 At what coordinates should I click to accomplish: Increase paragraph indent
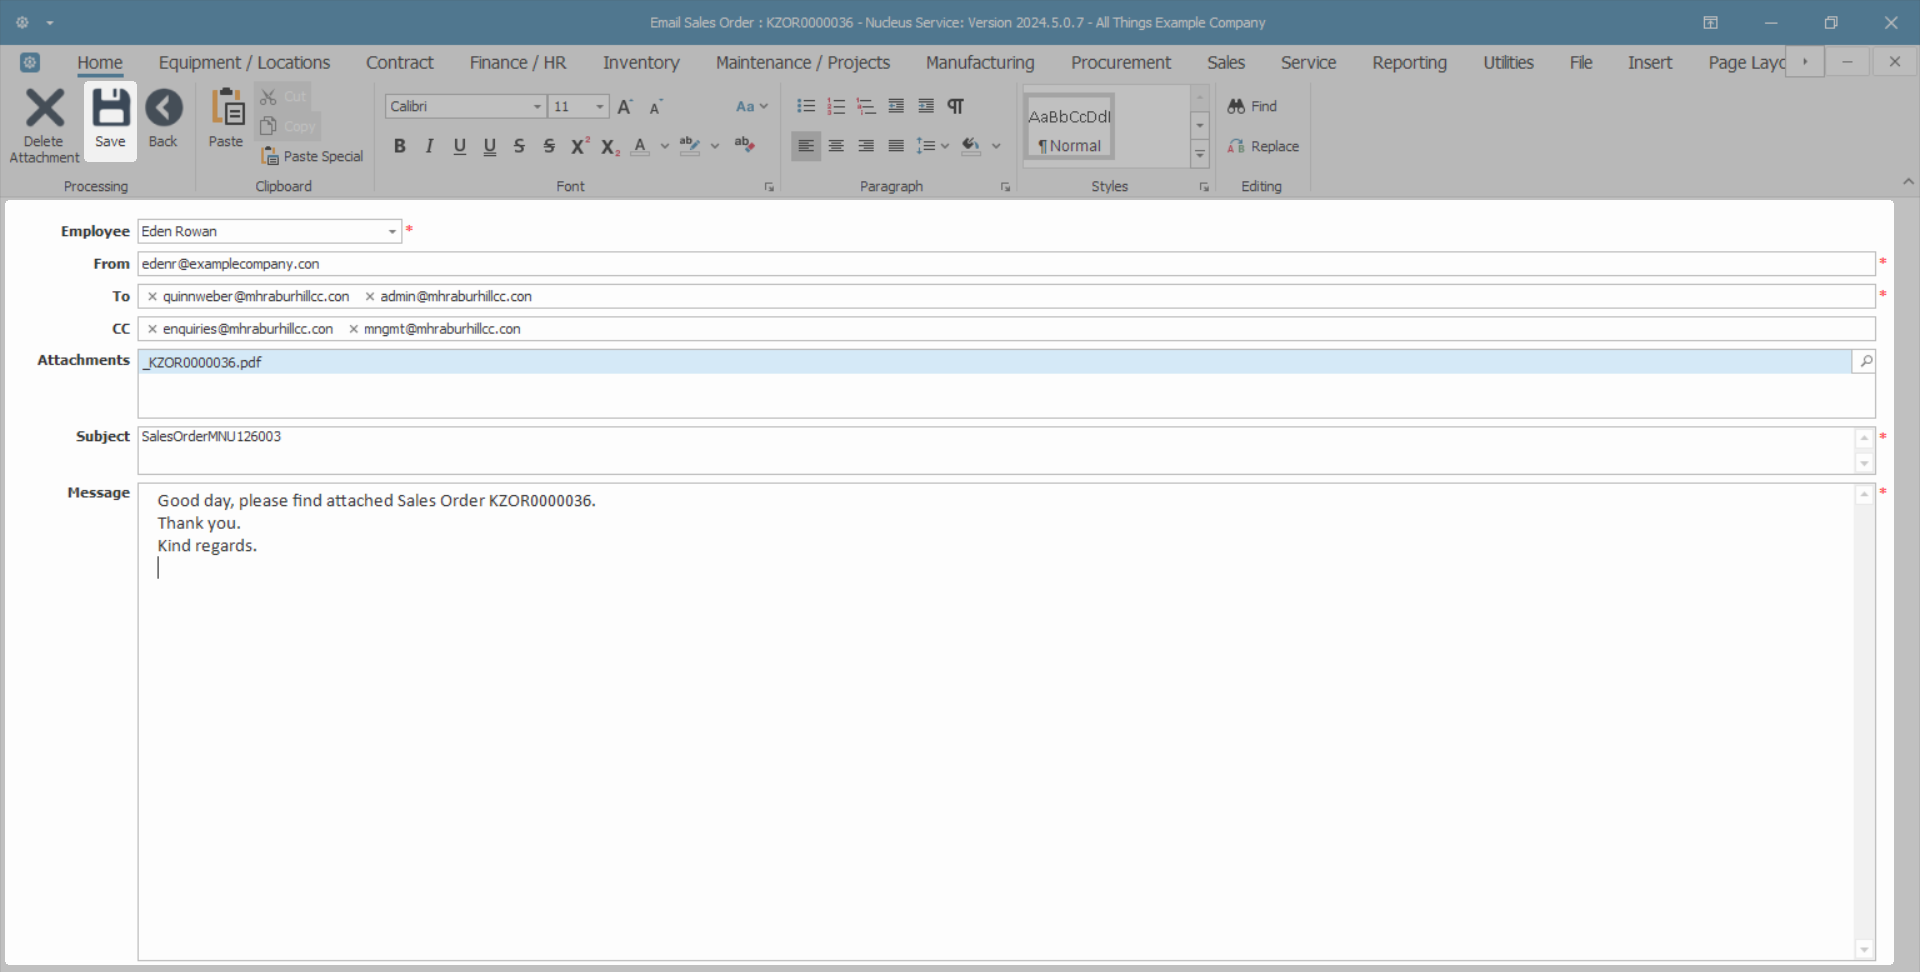pos(926,106)
